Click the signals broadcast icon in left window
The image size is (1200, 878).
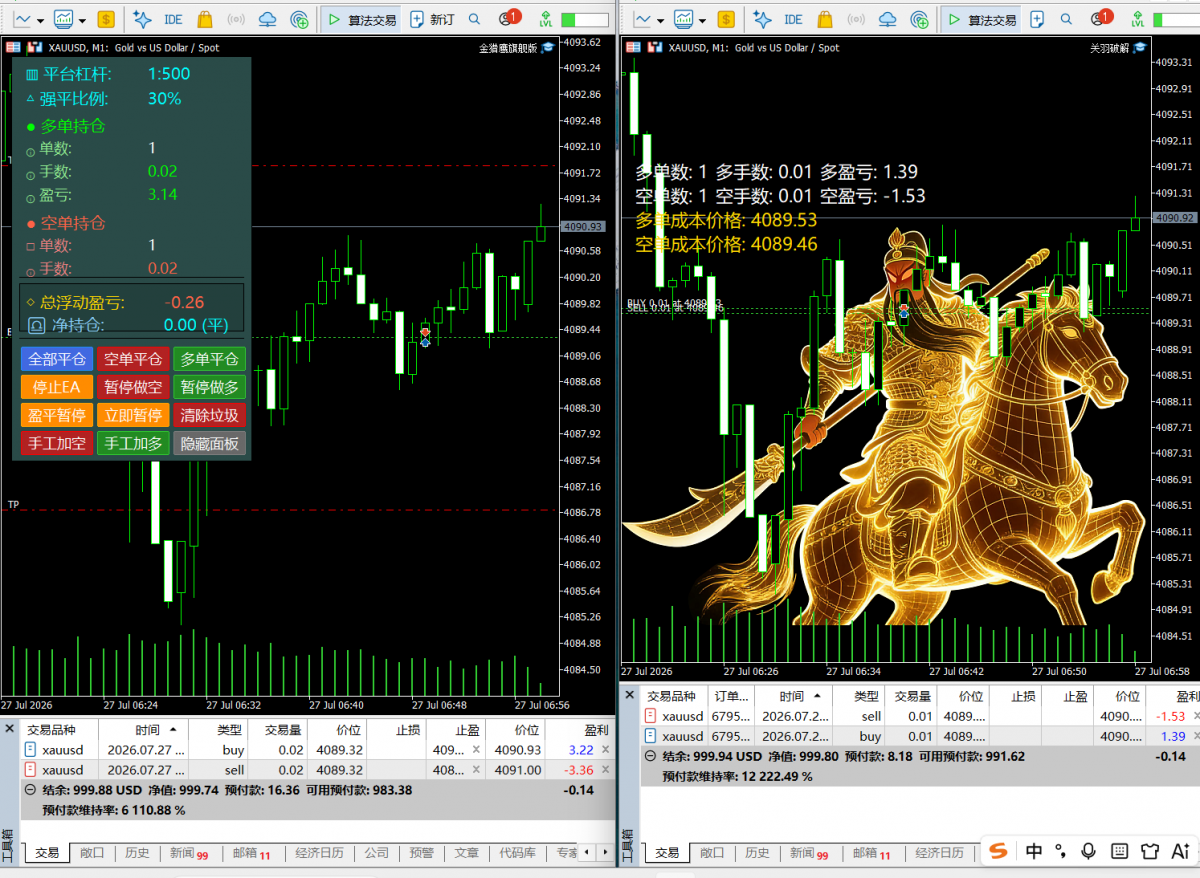click(x=237, y=19)
